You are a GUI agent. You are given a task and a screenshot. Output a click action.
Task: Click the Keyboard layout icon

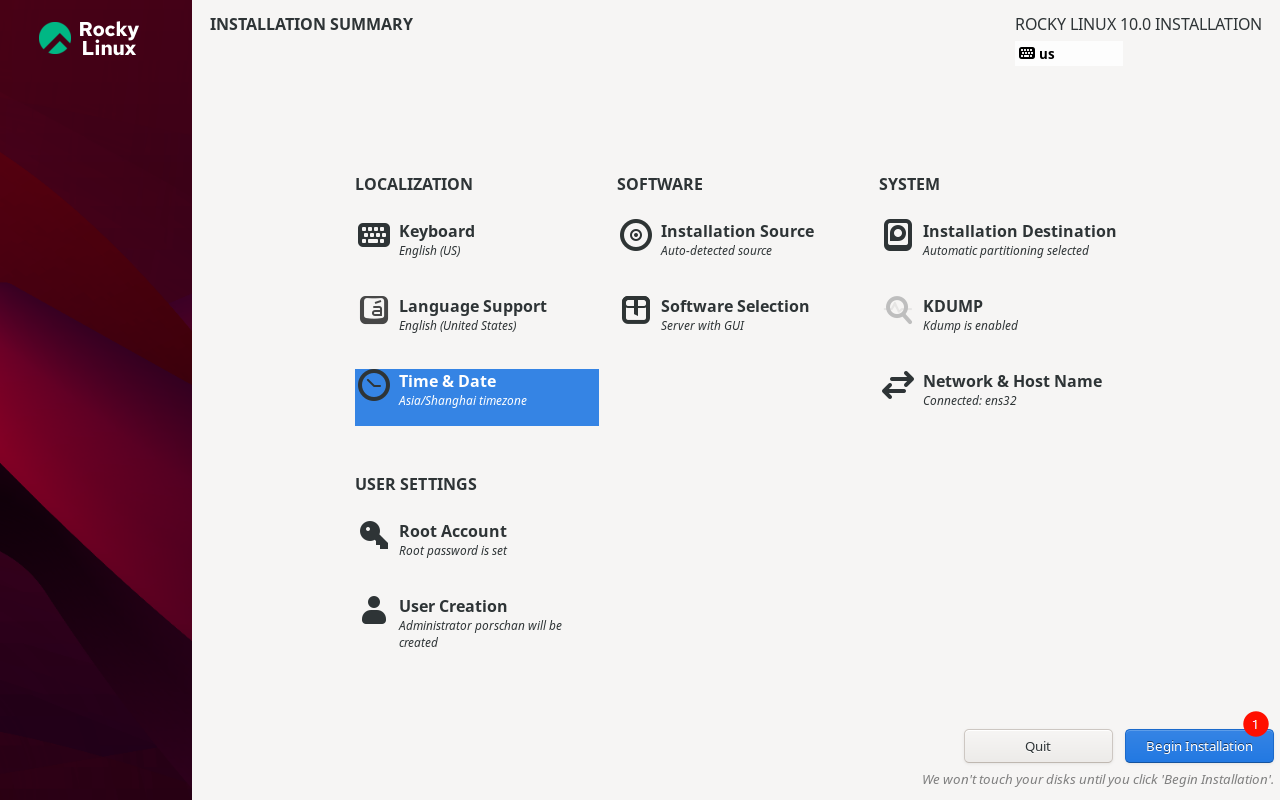(x=374, y=235)
